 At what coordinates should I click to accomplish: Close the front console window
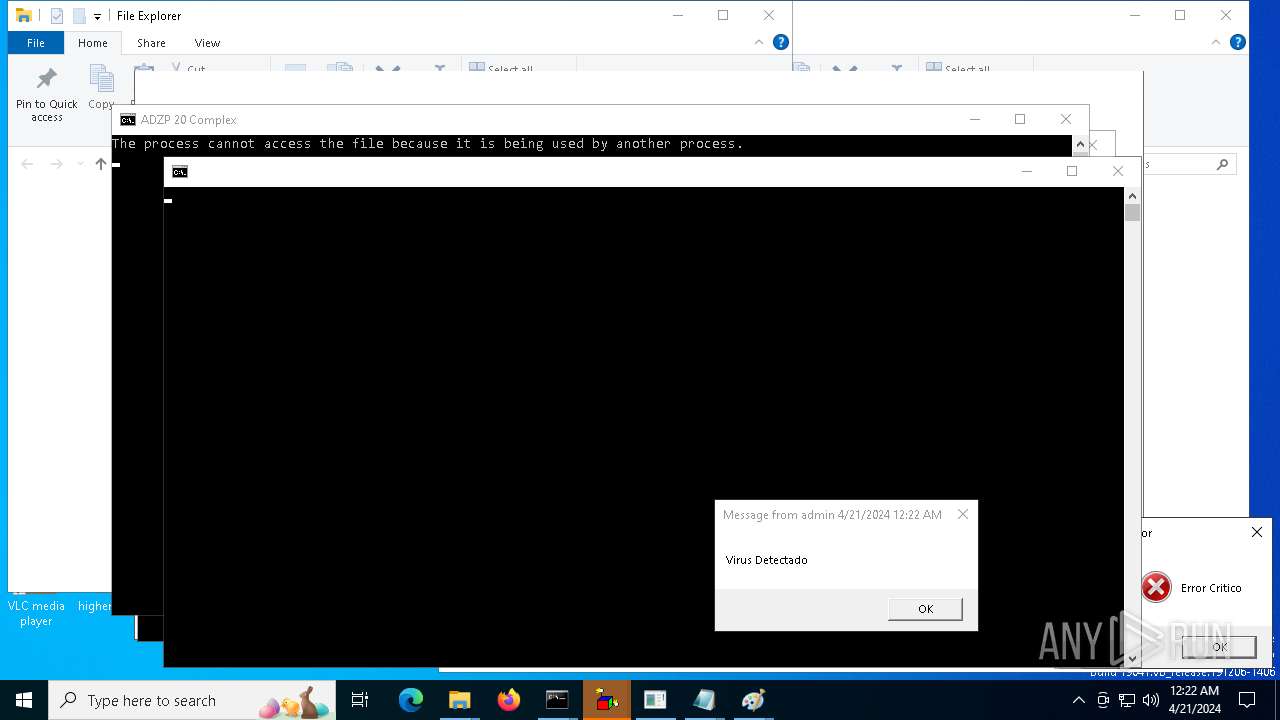point(1118,171)
